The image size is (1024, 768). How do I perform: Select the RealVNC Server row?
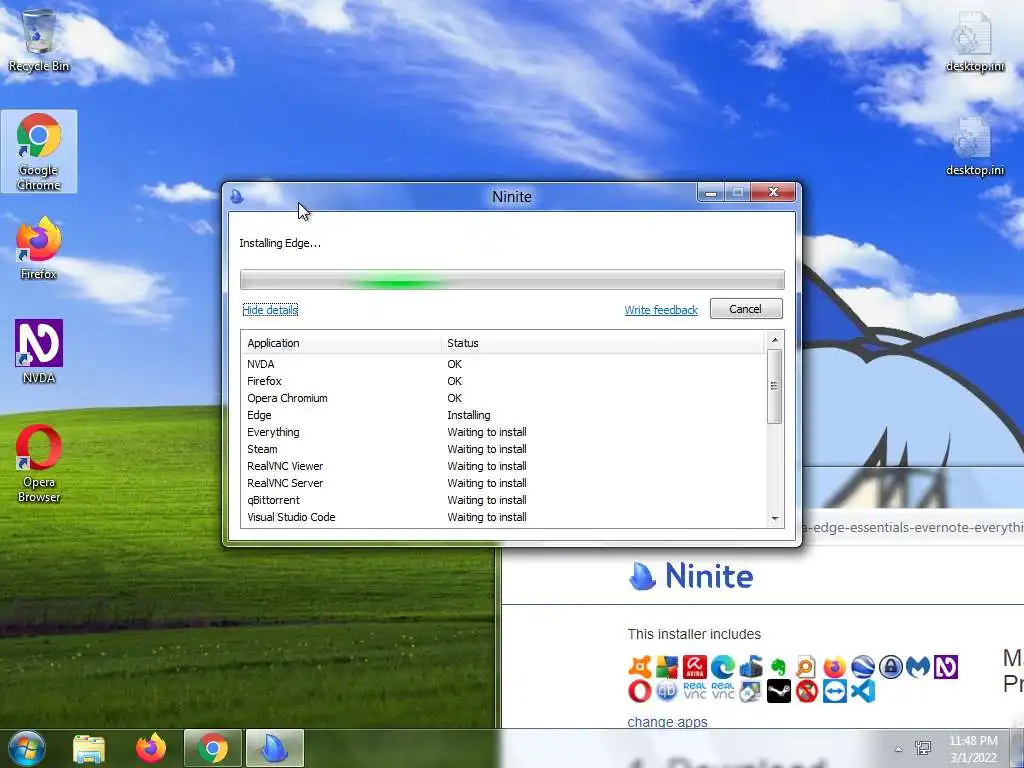click(503, 483)
